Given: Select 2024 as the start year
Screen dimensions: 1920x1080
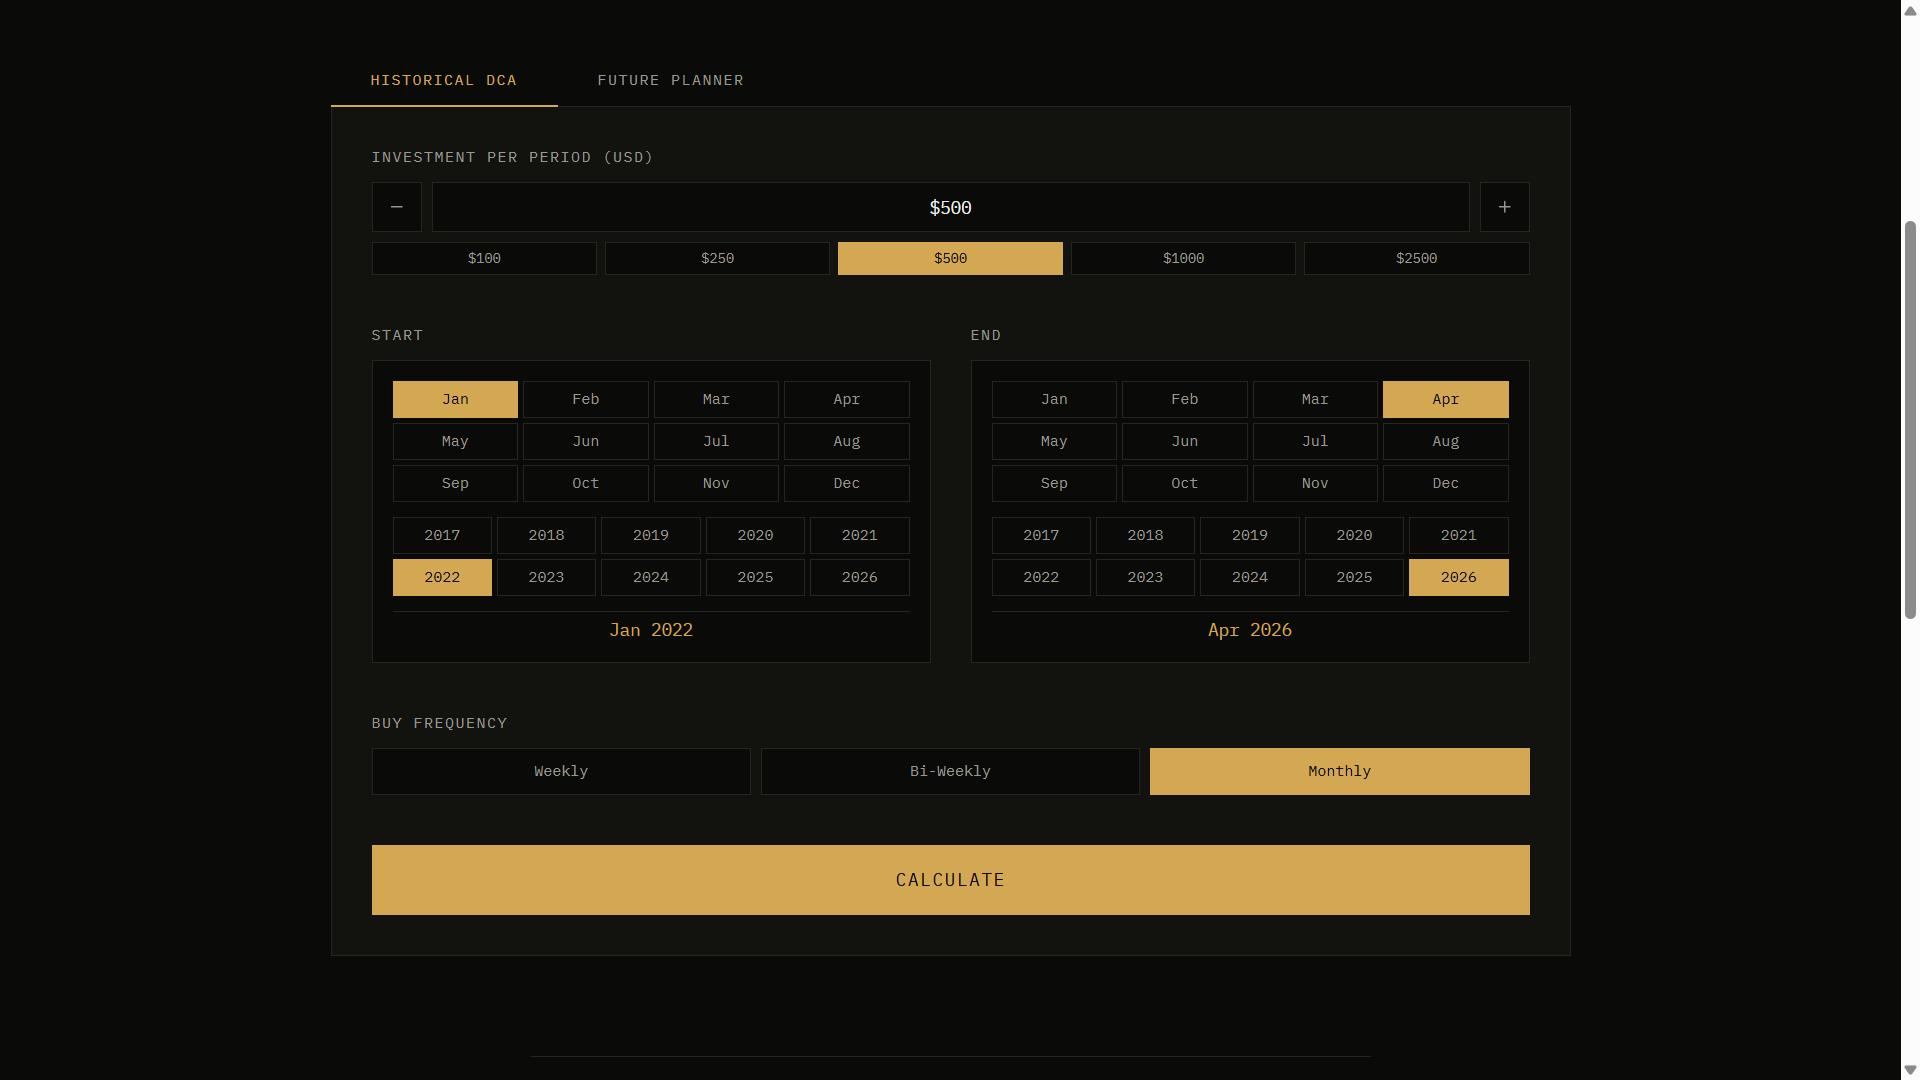Looking at the screenshot, I should [x=651, y=577].
